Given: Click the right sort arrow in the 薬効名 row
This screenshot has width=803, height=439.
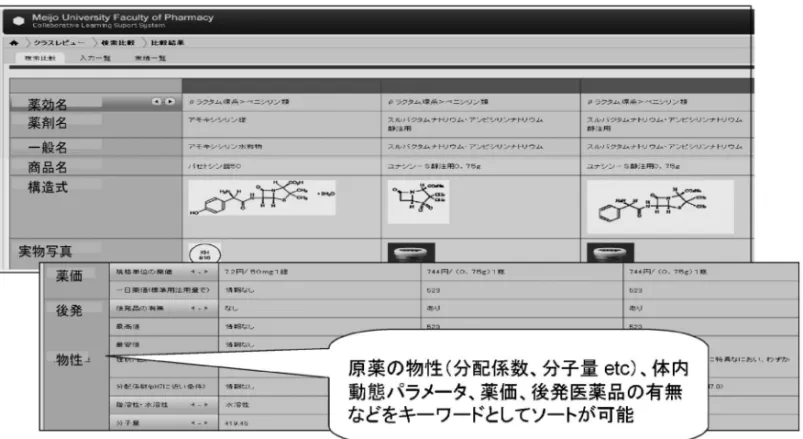Looking at the screenshot, I should 170,101.
